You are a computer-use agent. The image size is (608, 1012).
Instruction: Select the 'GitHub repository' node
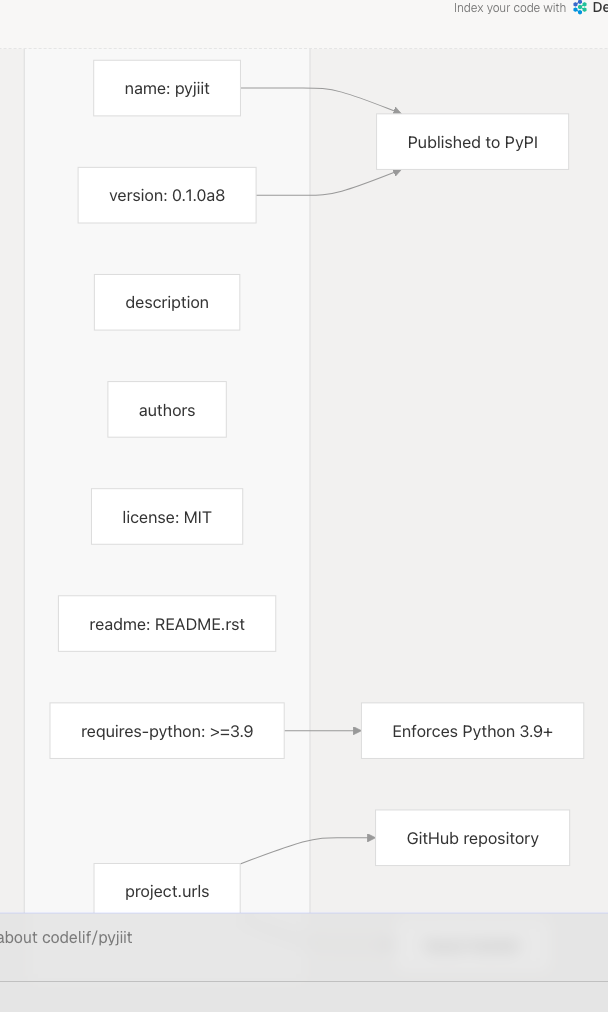(x=472, y=838)
